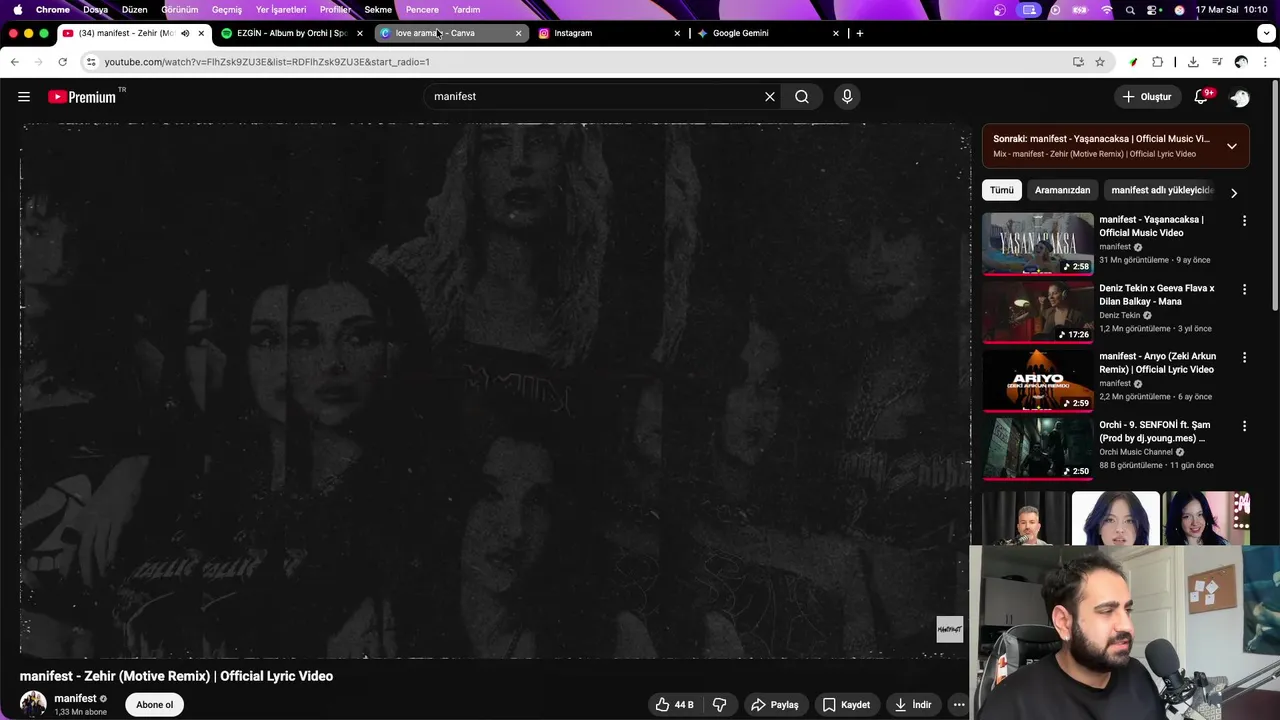Open more actions under the video
This screenshot has width=1280, height=720.
point(959,705)
